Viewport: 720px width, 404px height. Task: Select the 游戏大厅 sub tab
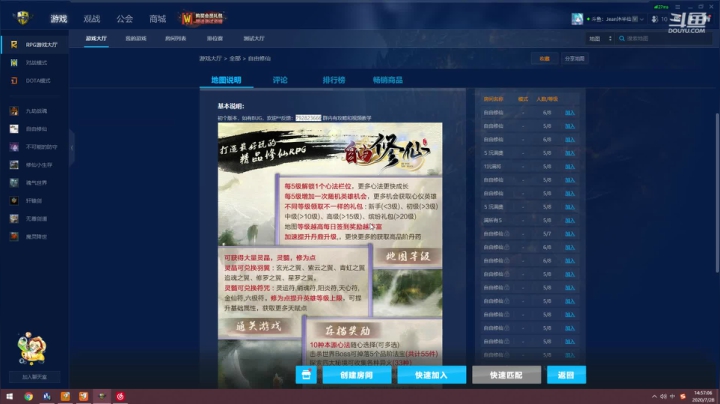tap(96, 39)
